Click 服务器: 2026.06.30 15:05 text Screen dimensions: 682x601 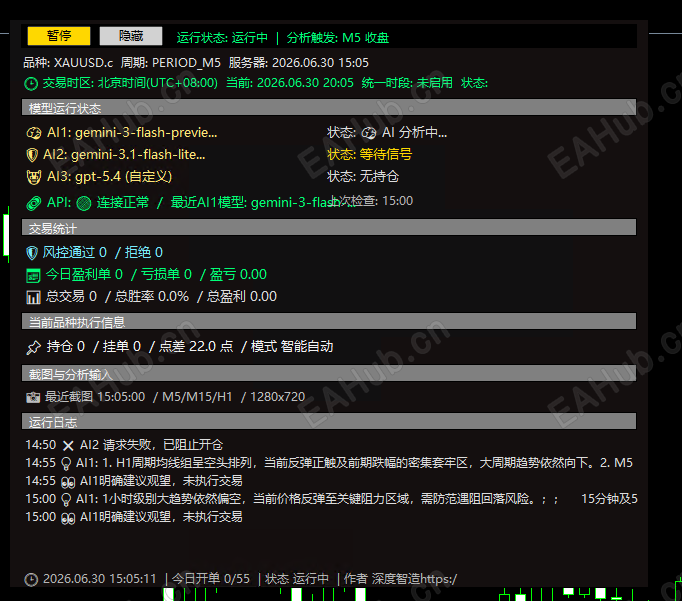pos(299,63)
